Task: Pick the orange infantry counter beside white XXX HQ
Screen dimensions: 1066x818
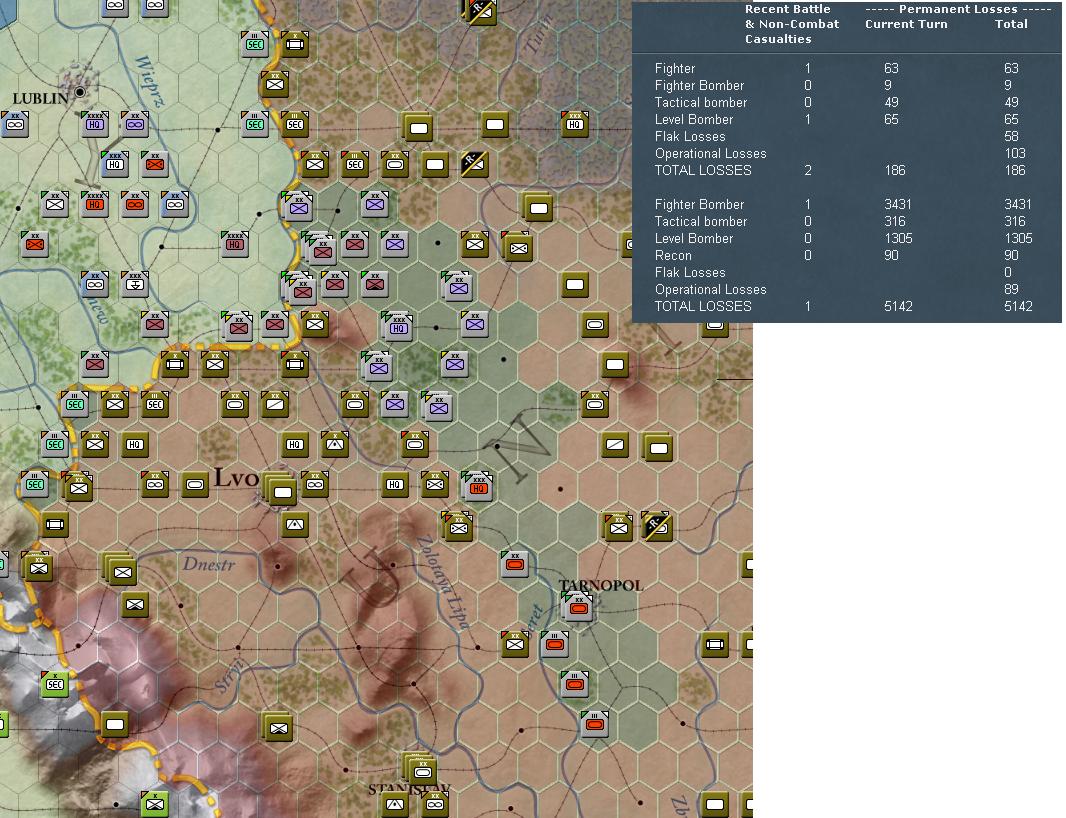Action: [154, 164]
